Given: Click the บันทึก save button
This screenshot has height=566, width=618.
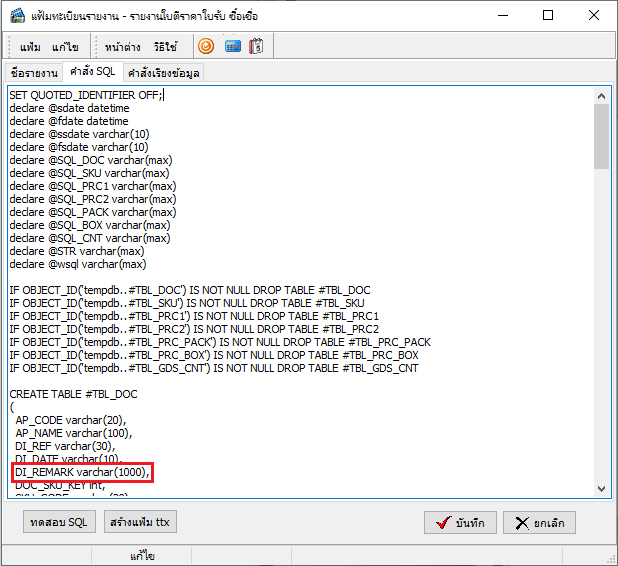Looking at the screenshot, I should coord(459,523).
